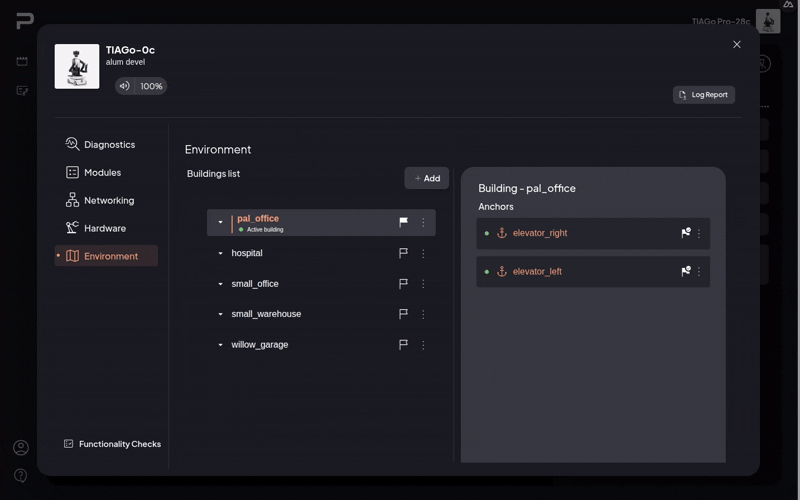Open Functionality Checks
This screenshot has width=800, height=500.
(112, 444)
